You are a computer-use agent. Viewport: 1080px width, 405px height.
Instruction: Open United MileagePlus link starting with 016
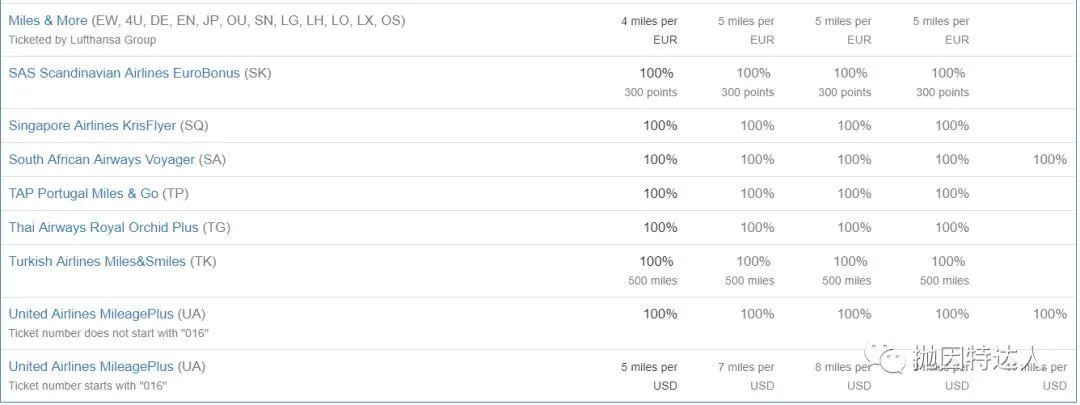[x=91, y=366]
